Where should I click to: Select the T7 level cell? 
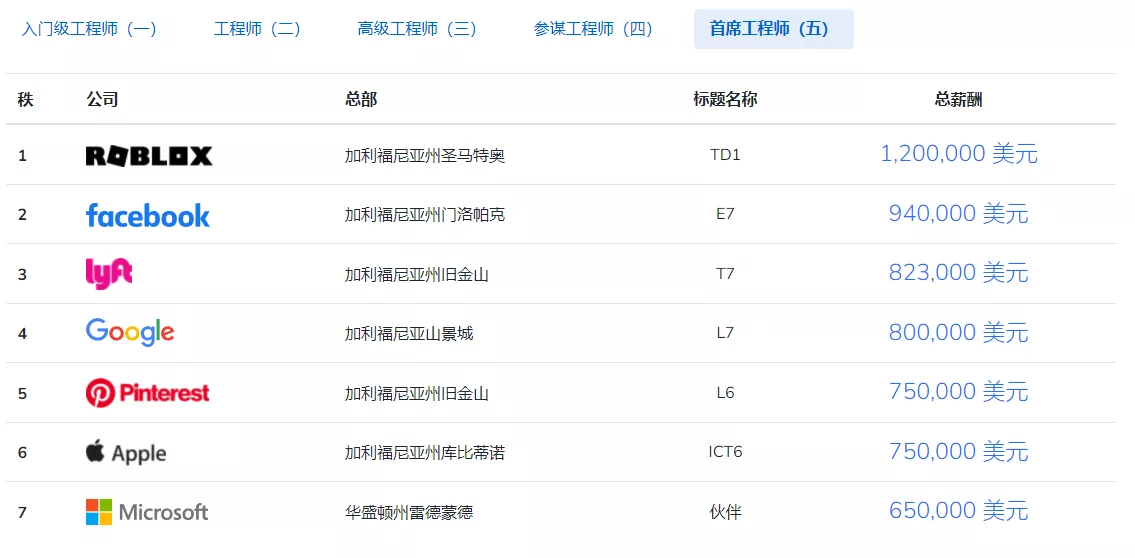click(725, 274)
